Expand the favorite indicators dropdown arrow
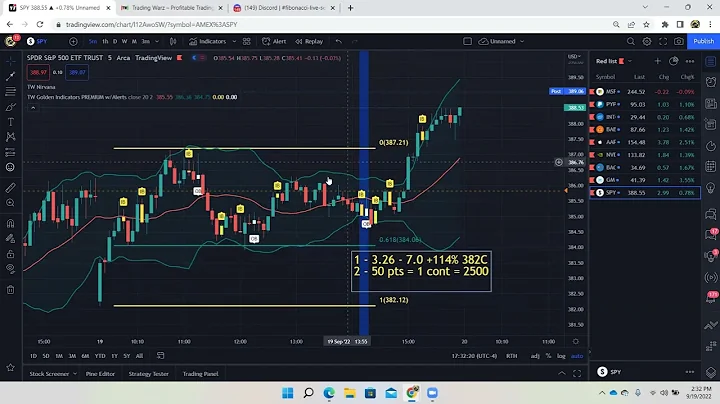Viewport: 720px width, 404px height. click(234, 41)
